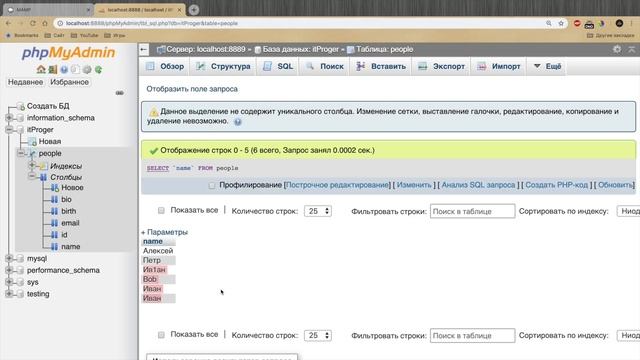Reload the browser page
The width and height of the screenshot is (640, 360).
click(x=33, y=23)
